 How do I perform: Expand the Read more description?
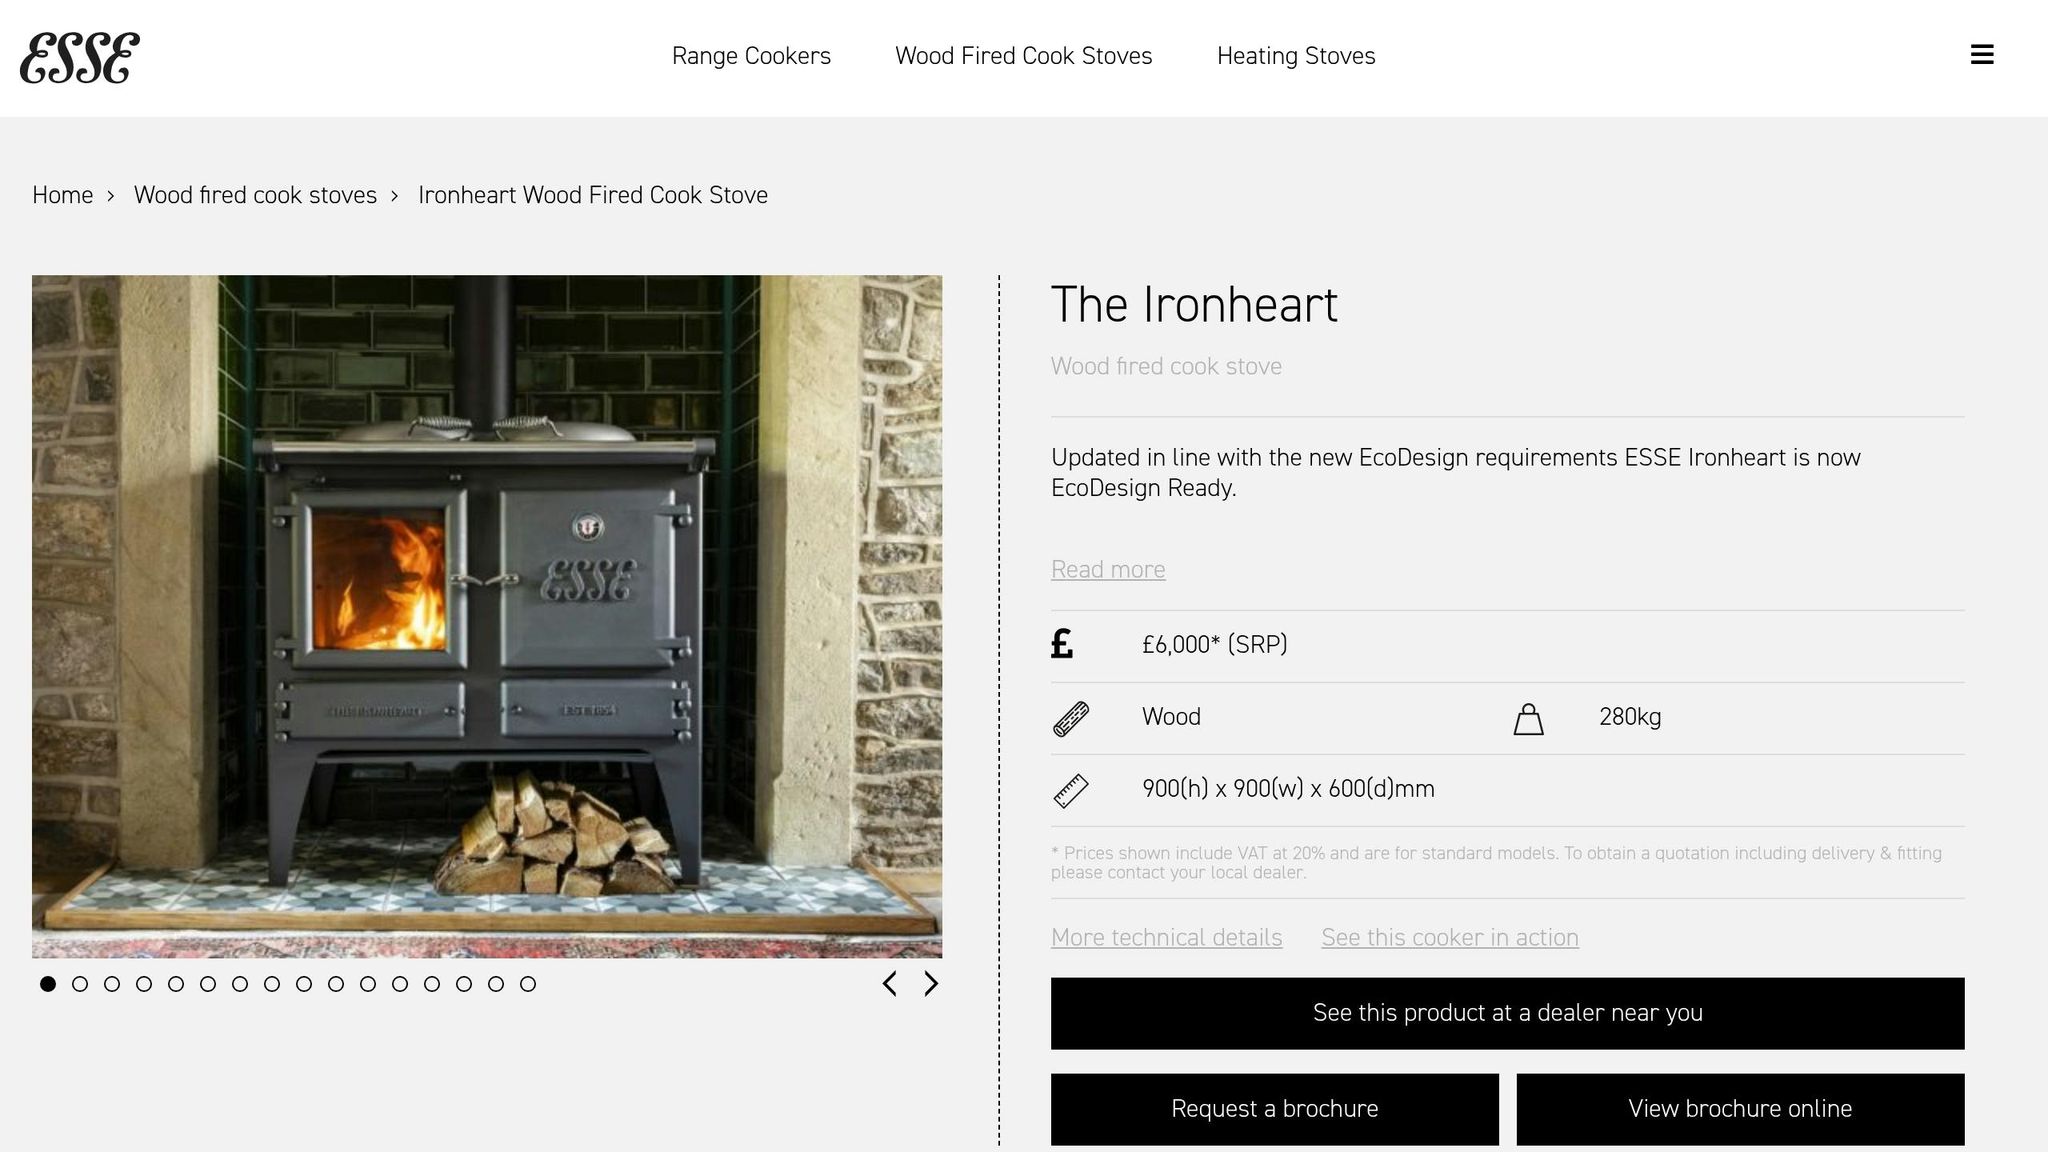pos(1108,570)
